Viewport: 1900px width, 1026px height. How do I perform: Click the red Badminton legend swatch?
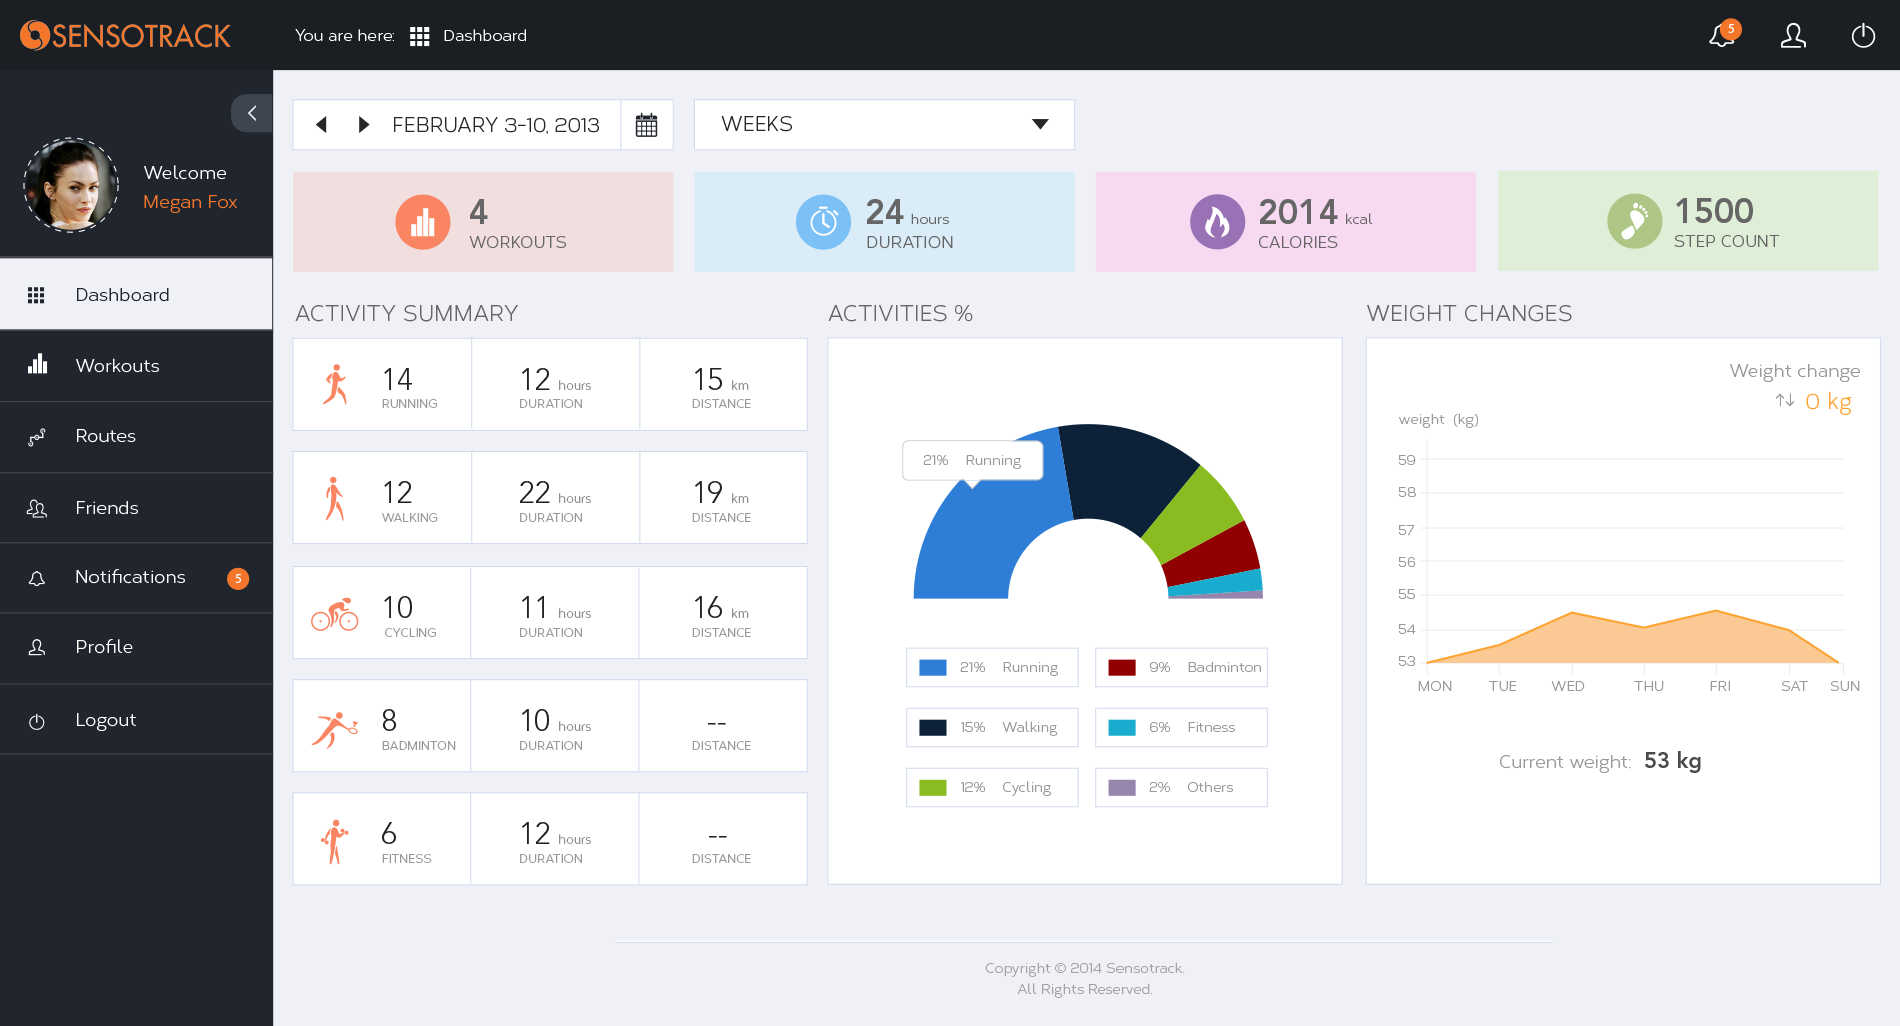click(1122, 668)
